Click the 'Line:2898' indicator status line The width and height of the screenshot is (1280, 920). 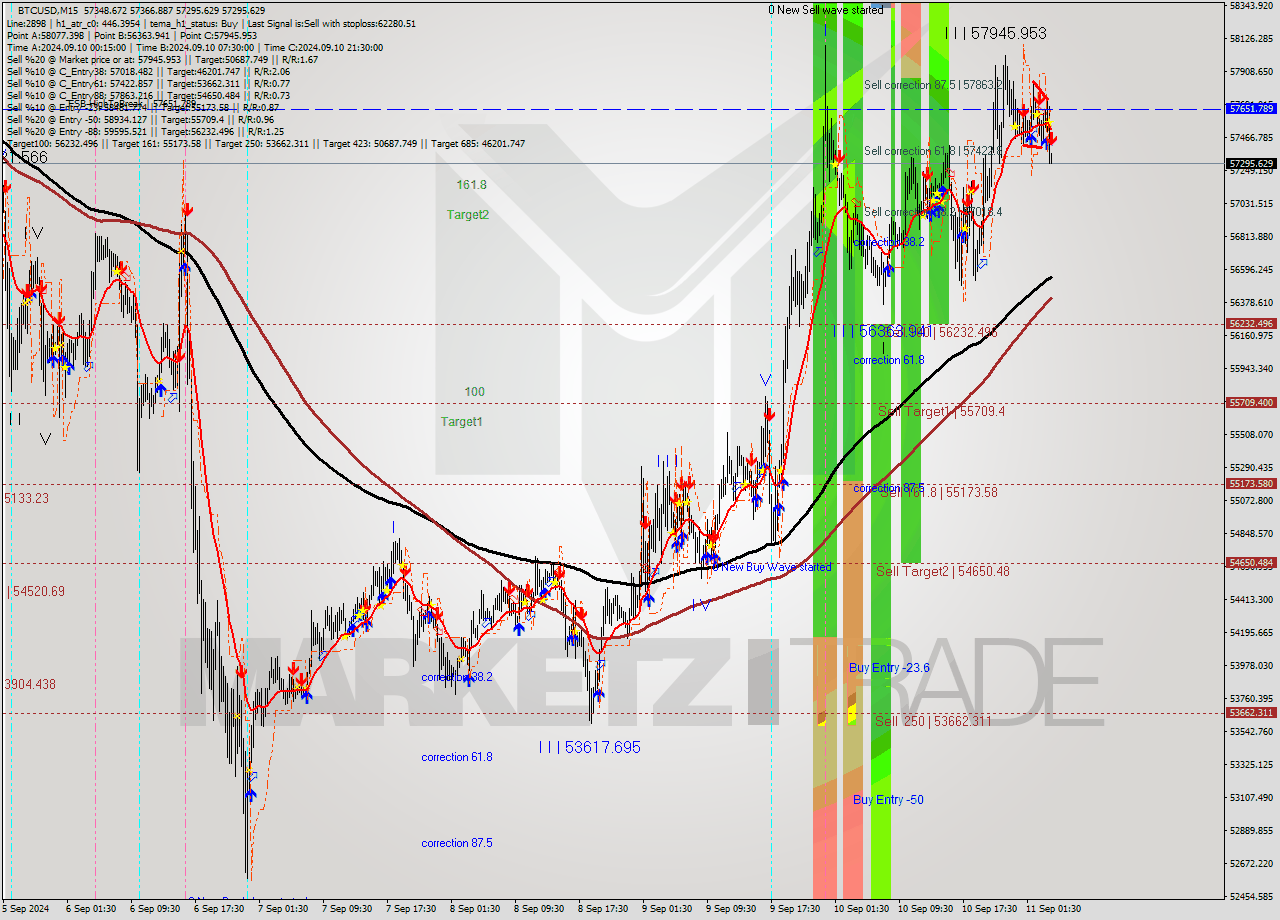[x=211, y=23]
